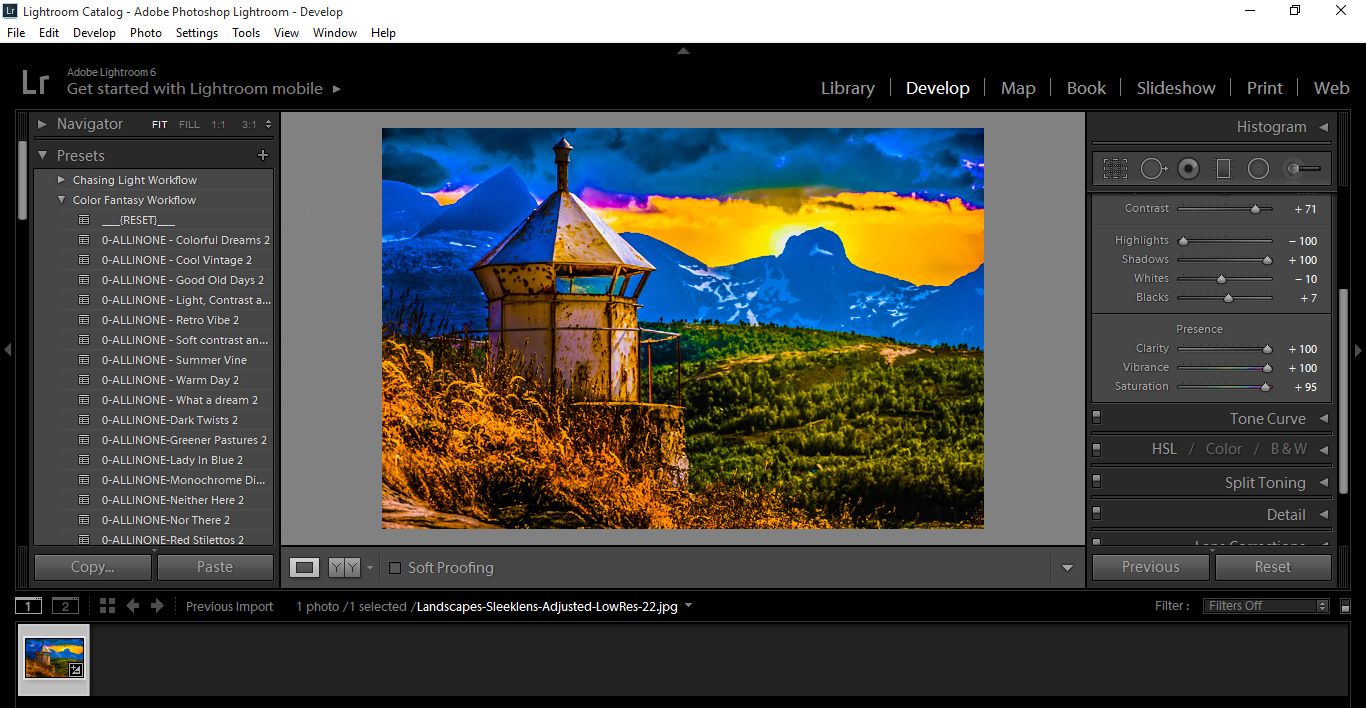Expand the Split Toning panel triangle
Image resolution: width=1366 pixels, height=708 pixels.
1323,482
